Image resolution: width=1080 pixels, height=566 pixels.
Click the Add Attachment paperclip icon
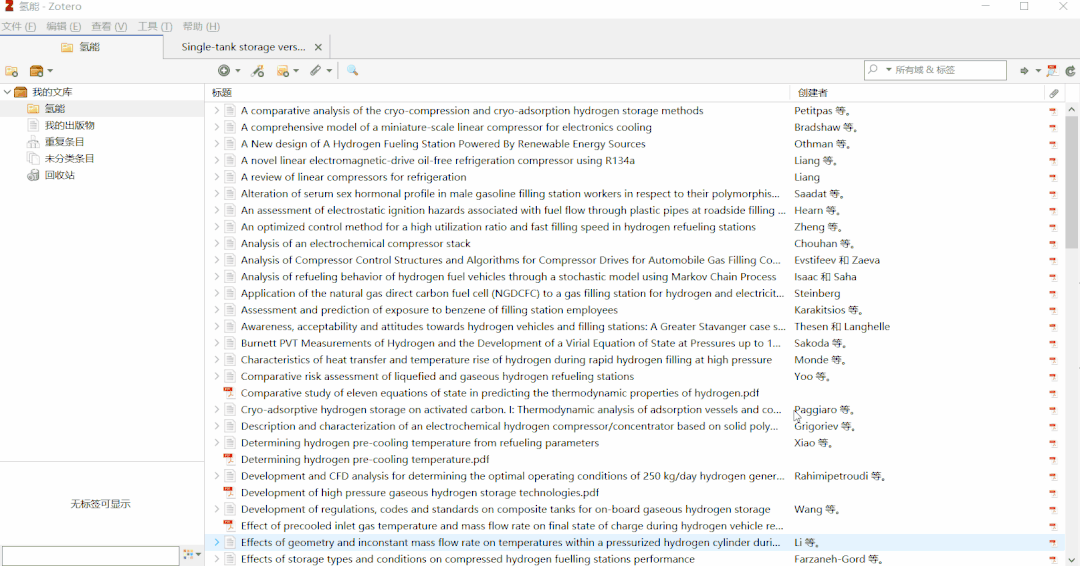click(316, 71)
